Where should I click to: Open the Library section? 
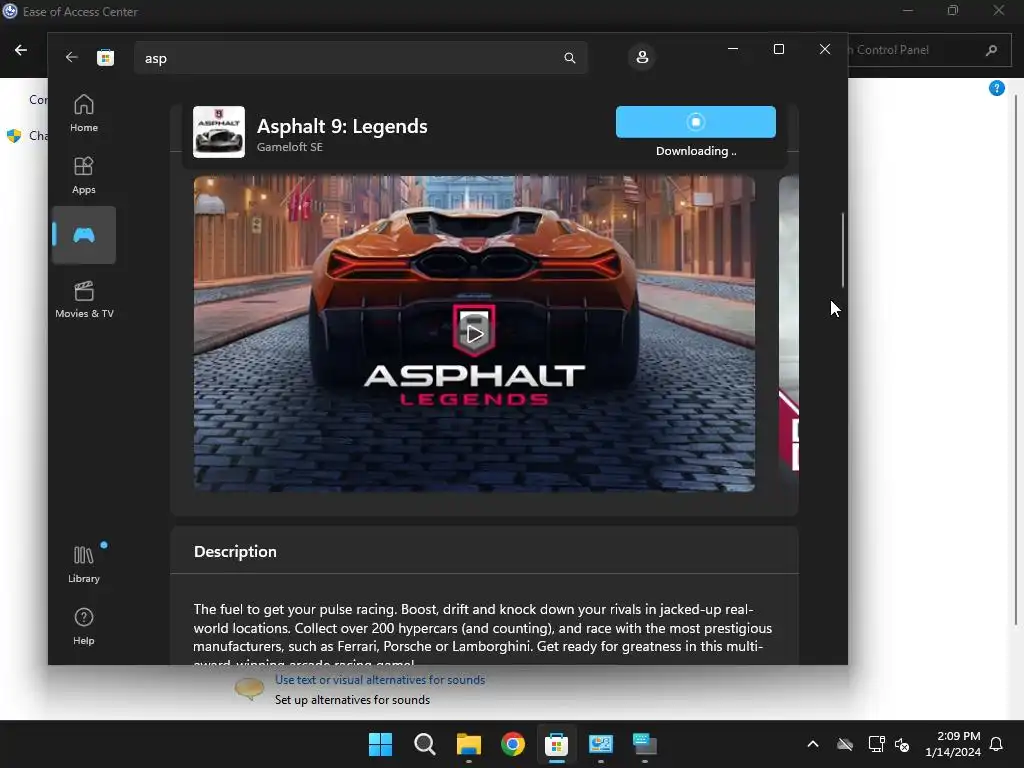tap(84, 565)
